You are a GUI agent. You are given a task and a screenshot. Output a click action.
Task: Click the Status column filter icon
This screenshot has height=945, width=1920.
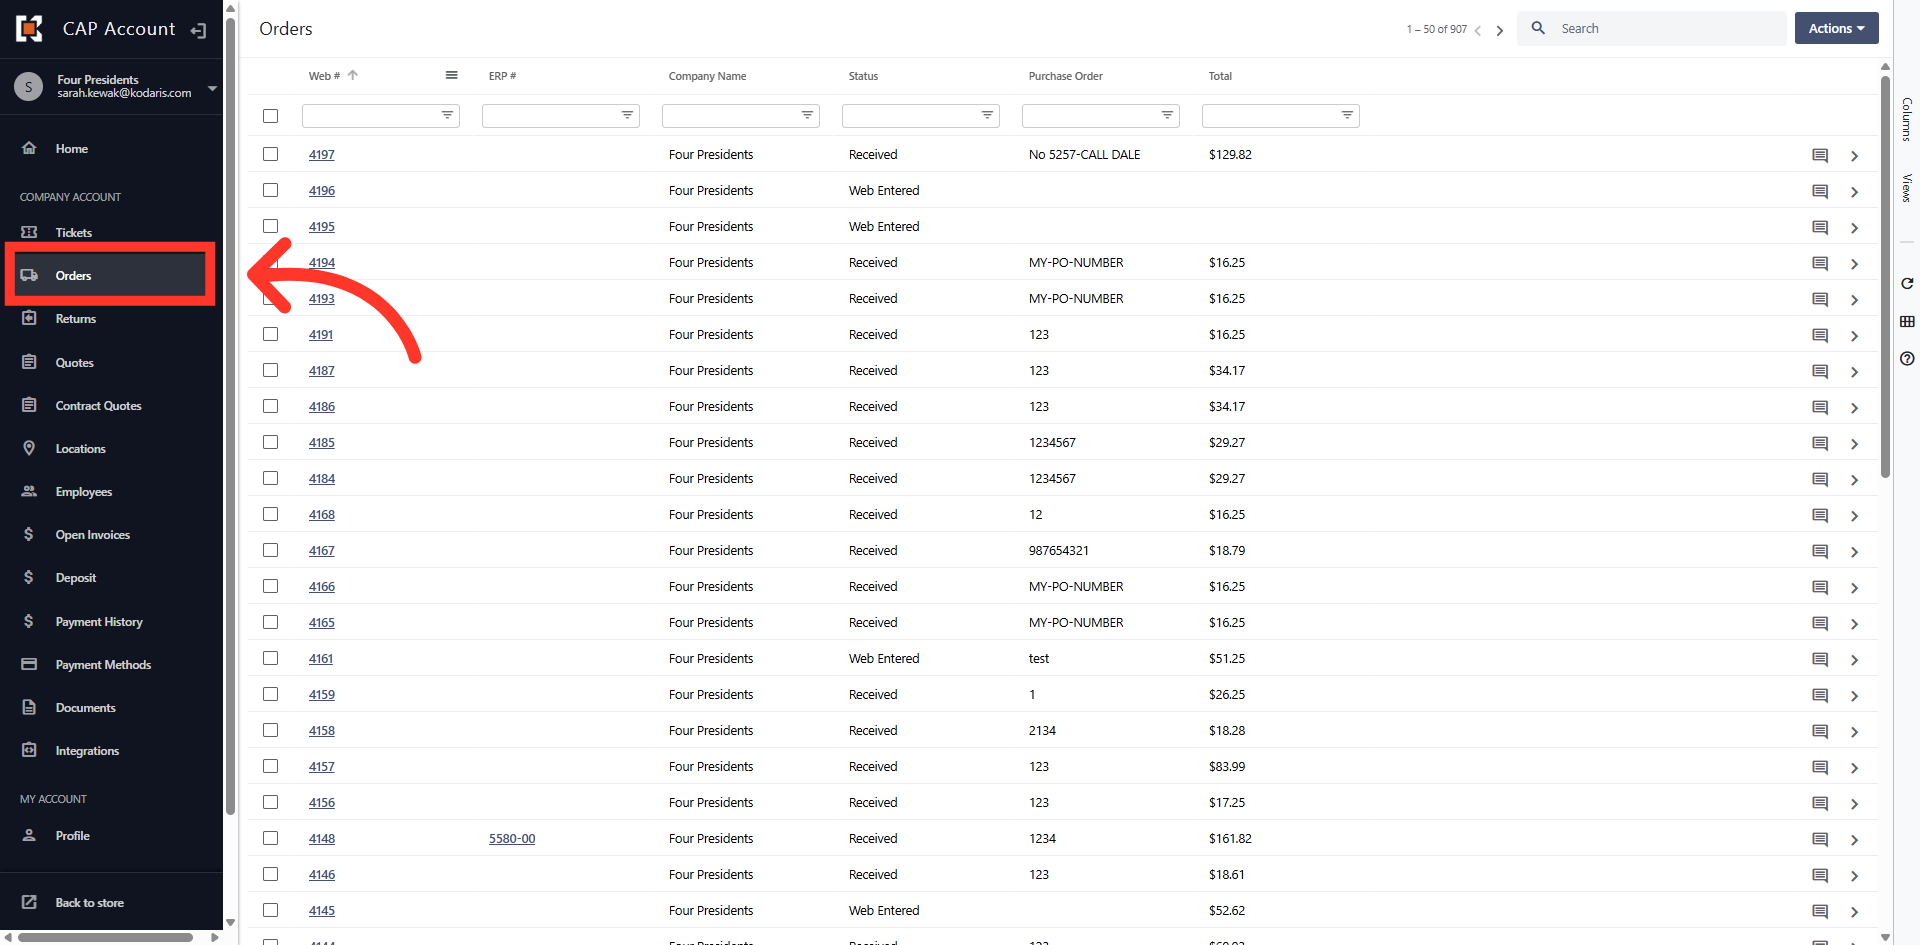(987, 115)
